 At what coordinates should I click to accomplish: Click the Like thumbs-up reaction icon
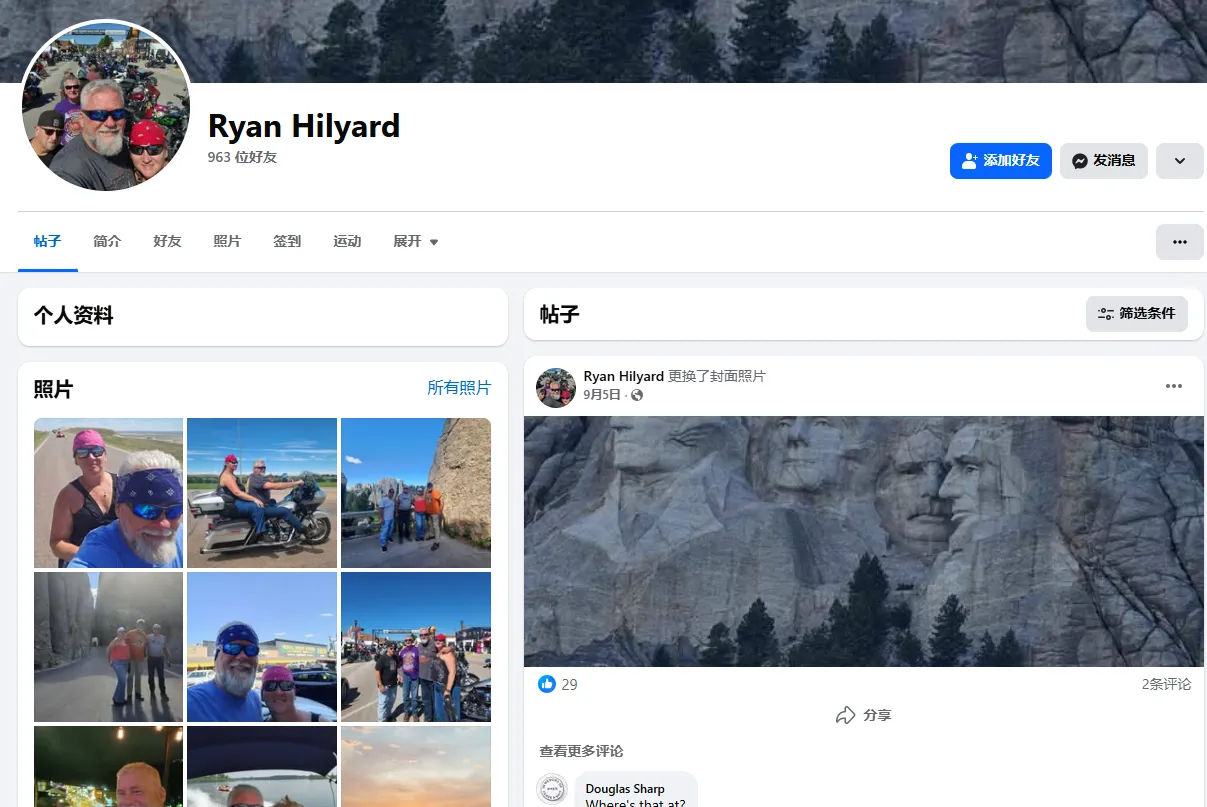(546, 684)
